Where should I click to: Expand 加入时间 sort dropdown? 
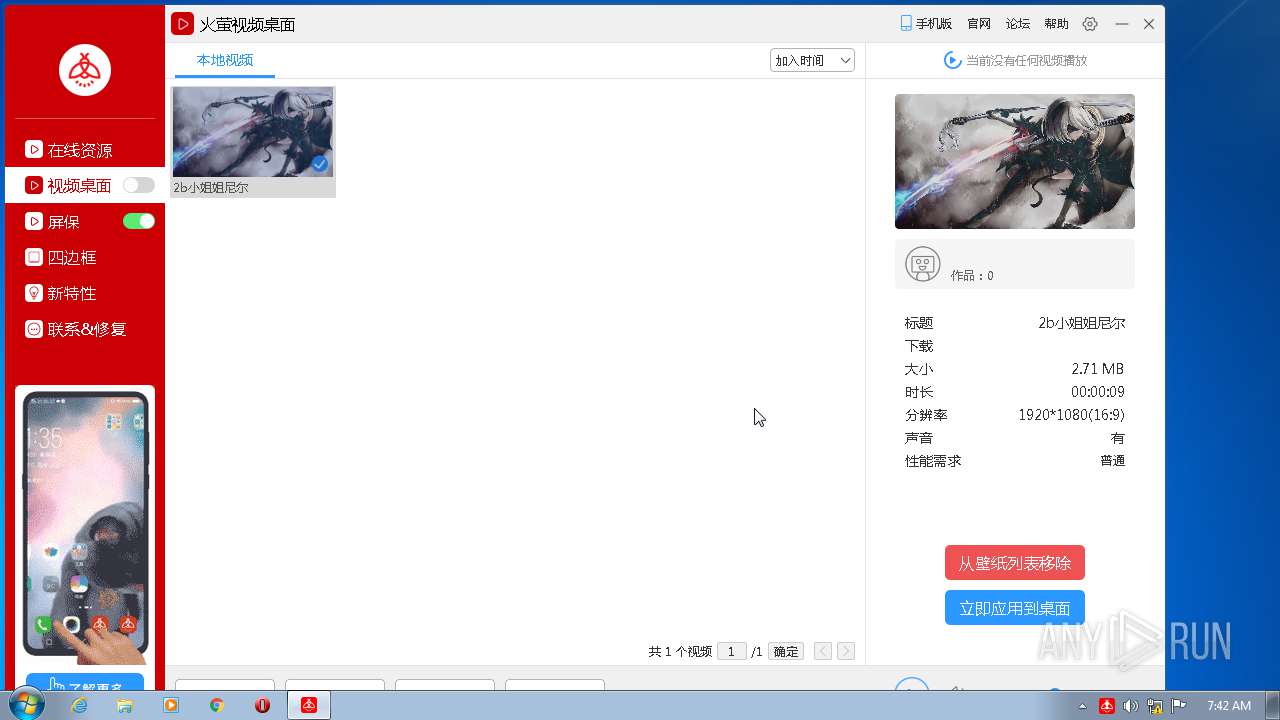(x=812, y=61)
